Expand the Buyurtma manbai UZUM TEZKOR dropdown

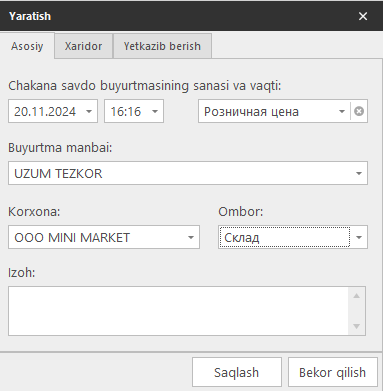(359, 173)
